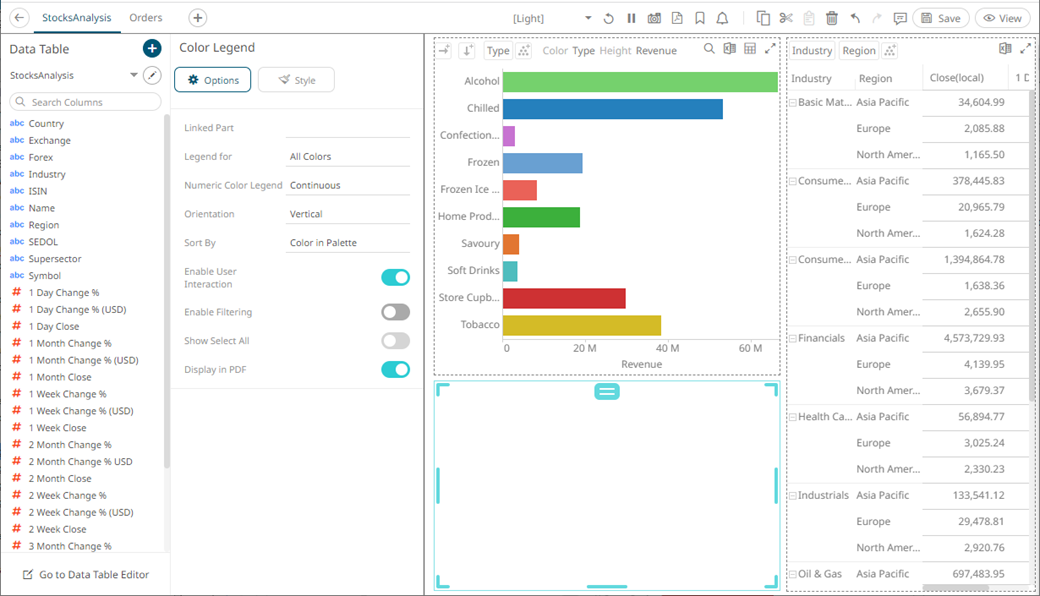Click the blue Chilled bar

point(613,108)
